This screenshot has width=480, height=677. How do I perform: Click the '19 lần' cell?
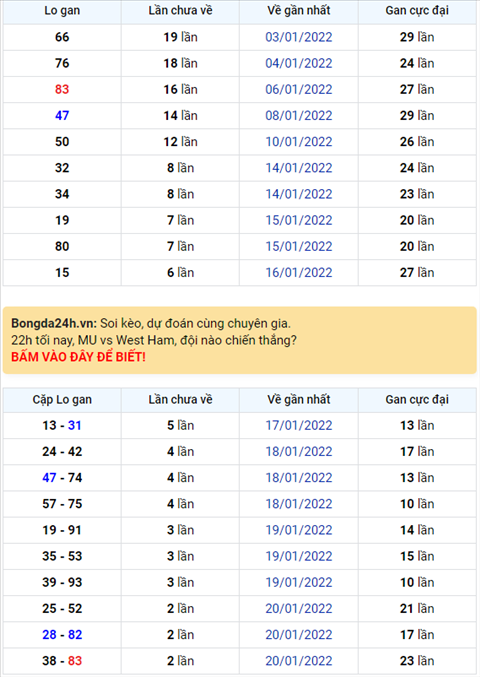tap(180, 37)
